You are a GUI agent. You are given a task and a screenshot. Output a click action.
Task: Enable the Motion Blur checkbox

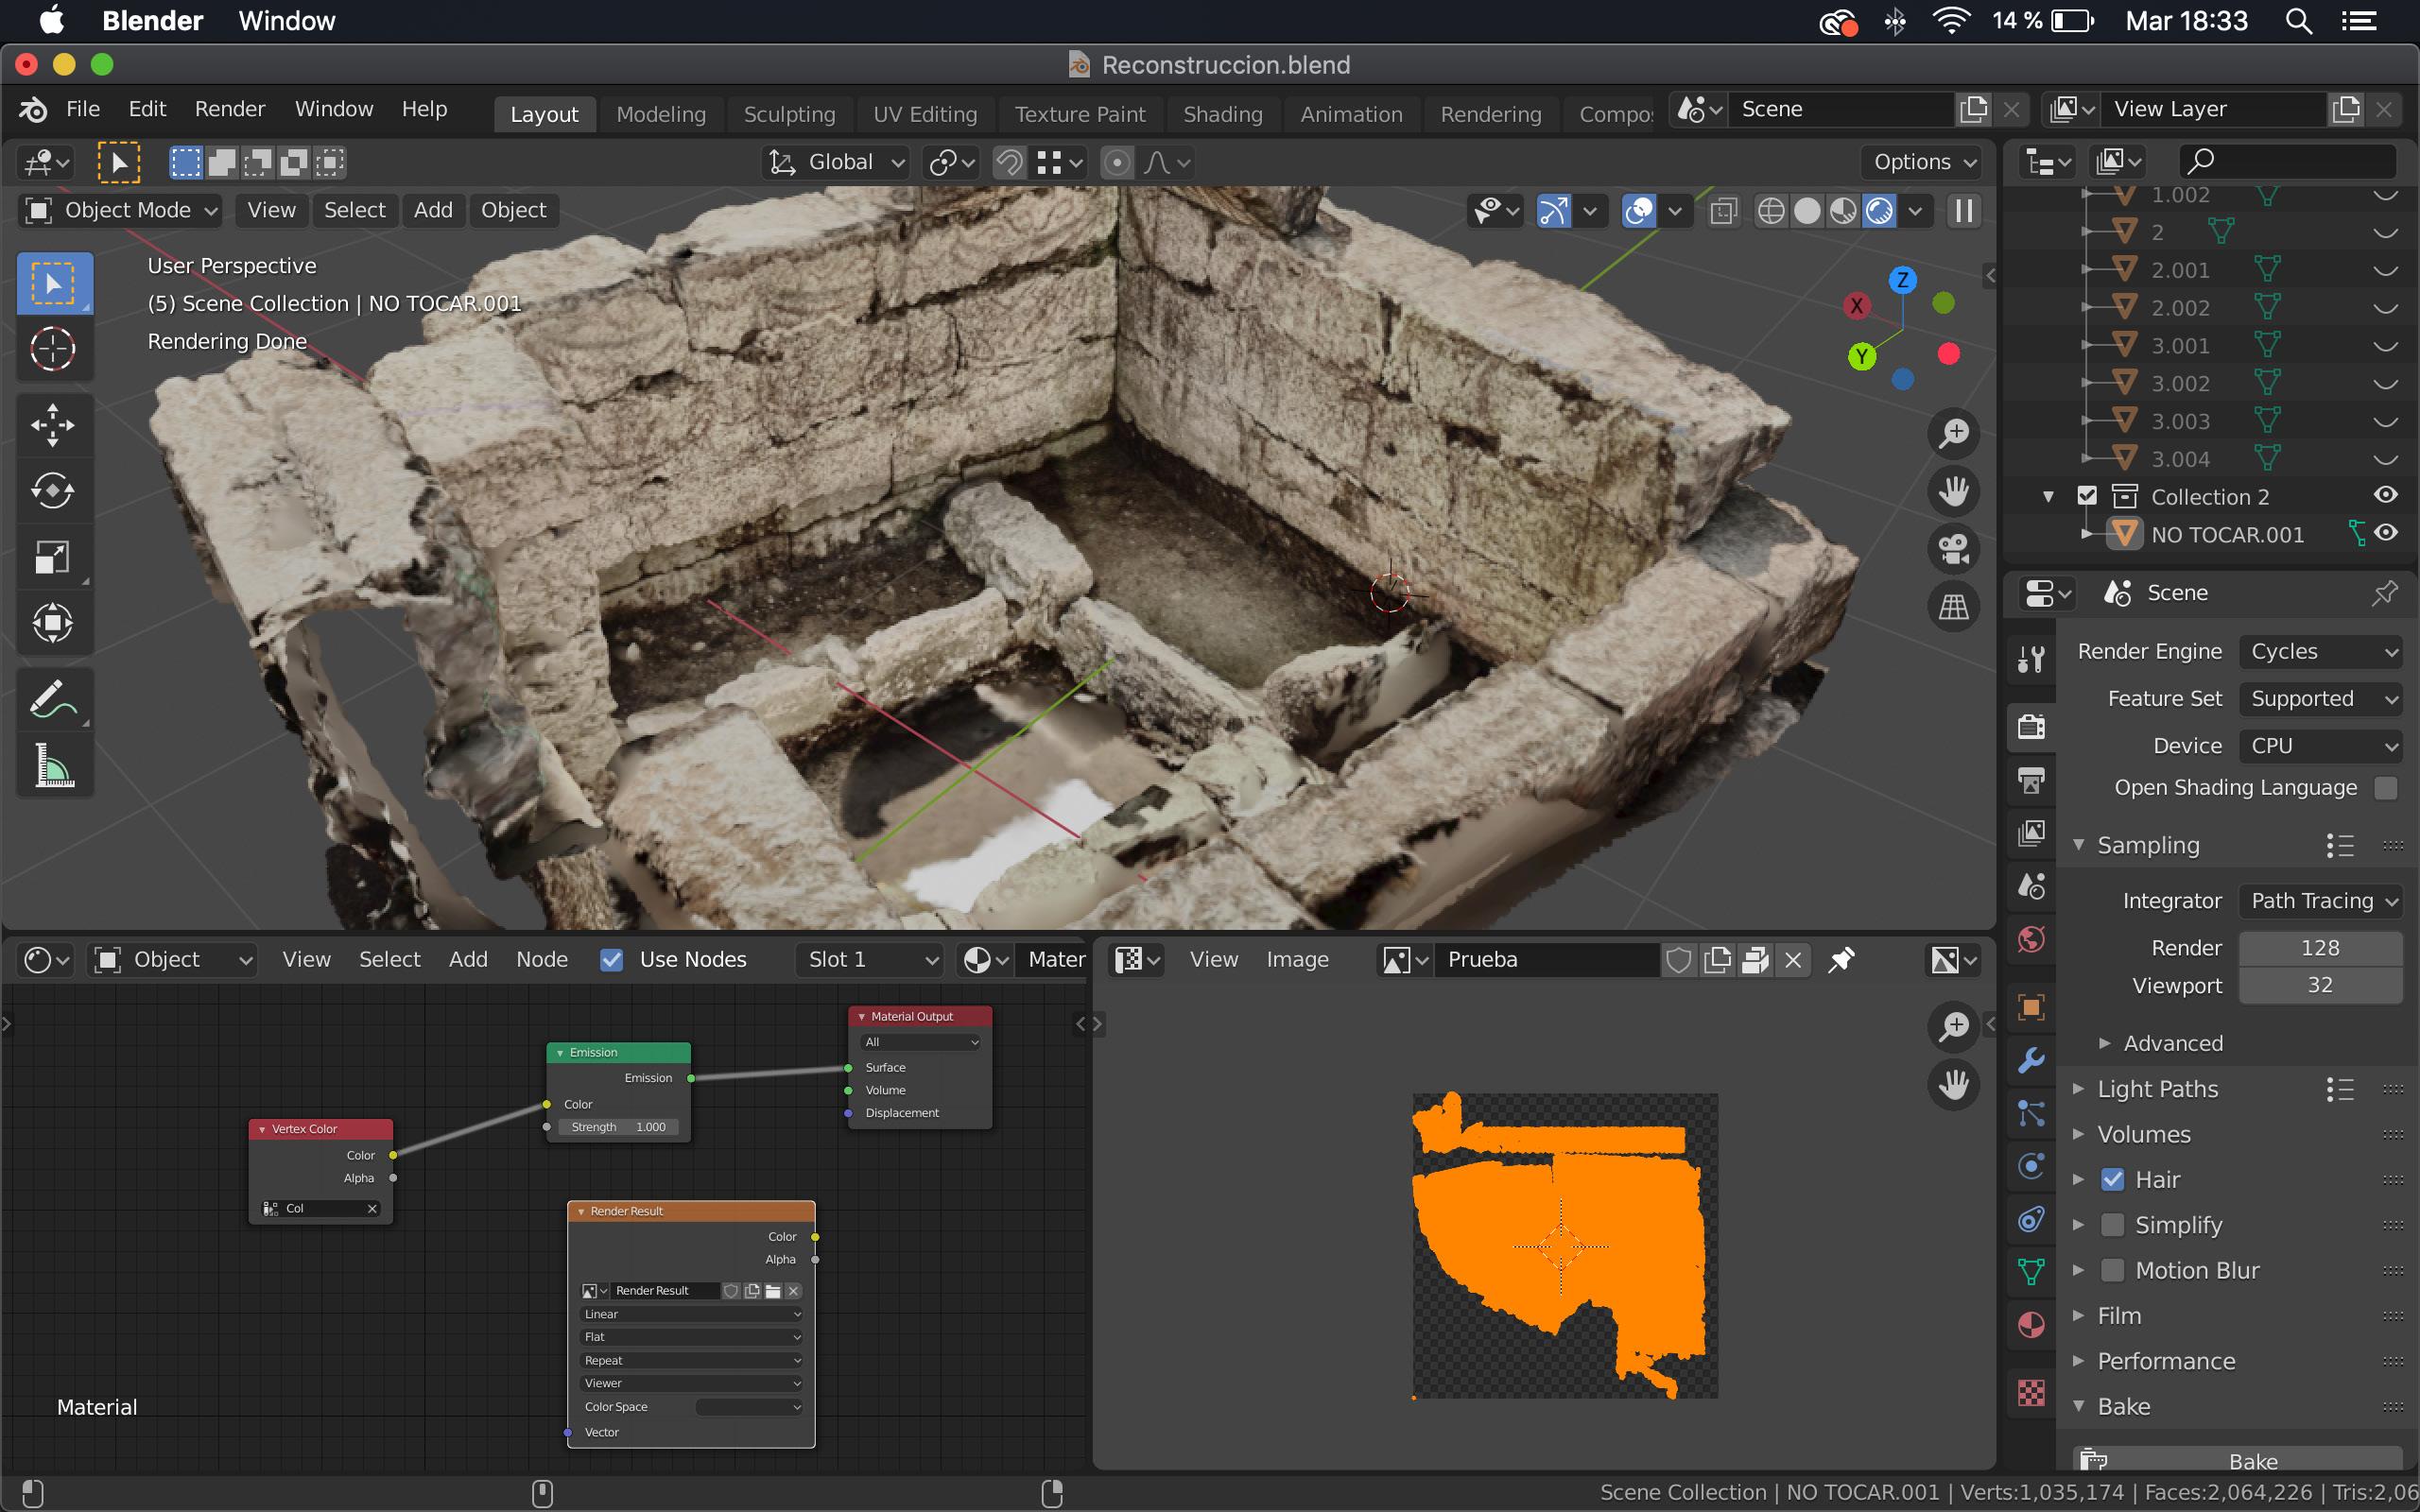[2112, 1270]
